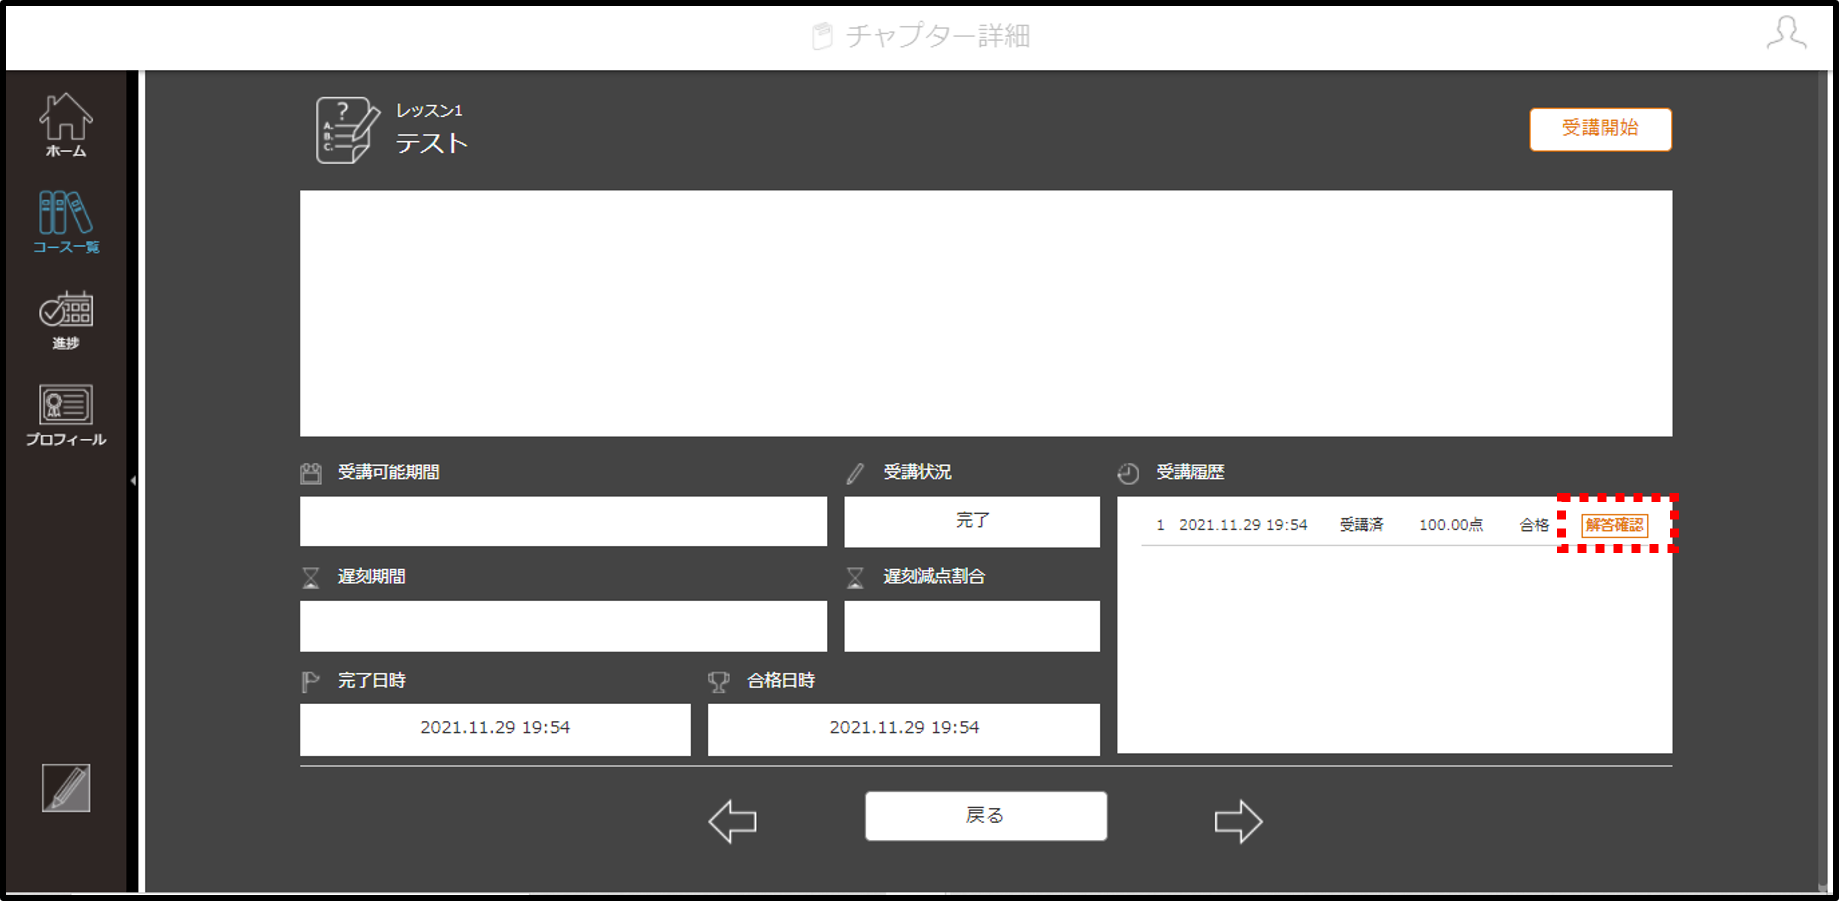The image size is (1839, 901).
Task: Click the 遅刻期間 hourglass icon
Action: click(311, 577)
